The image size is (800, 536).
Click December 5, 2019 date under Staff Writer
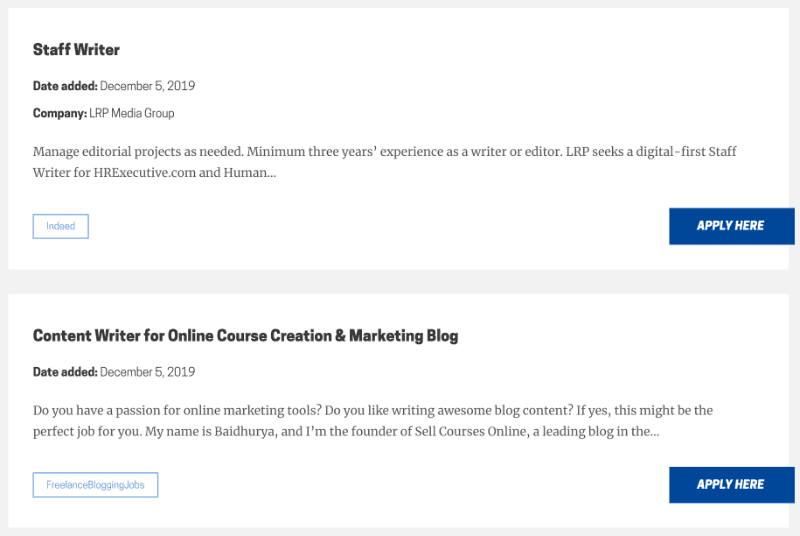147,86
